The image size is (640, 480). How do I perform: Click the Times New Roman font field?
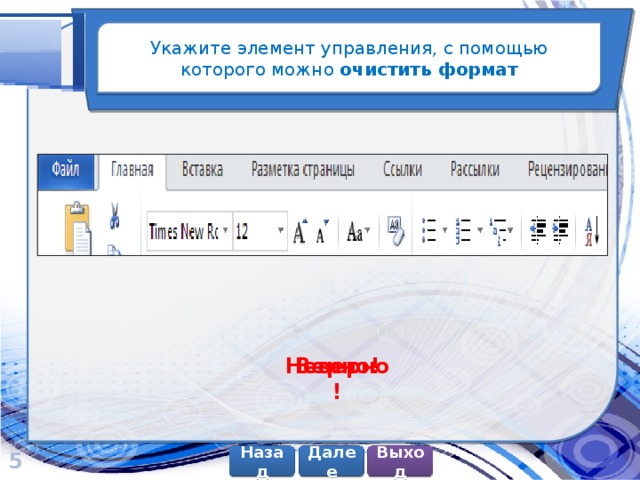pyautogui.click(x=190, y=231)
